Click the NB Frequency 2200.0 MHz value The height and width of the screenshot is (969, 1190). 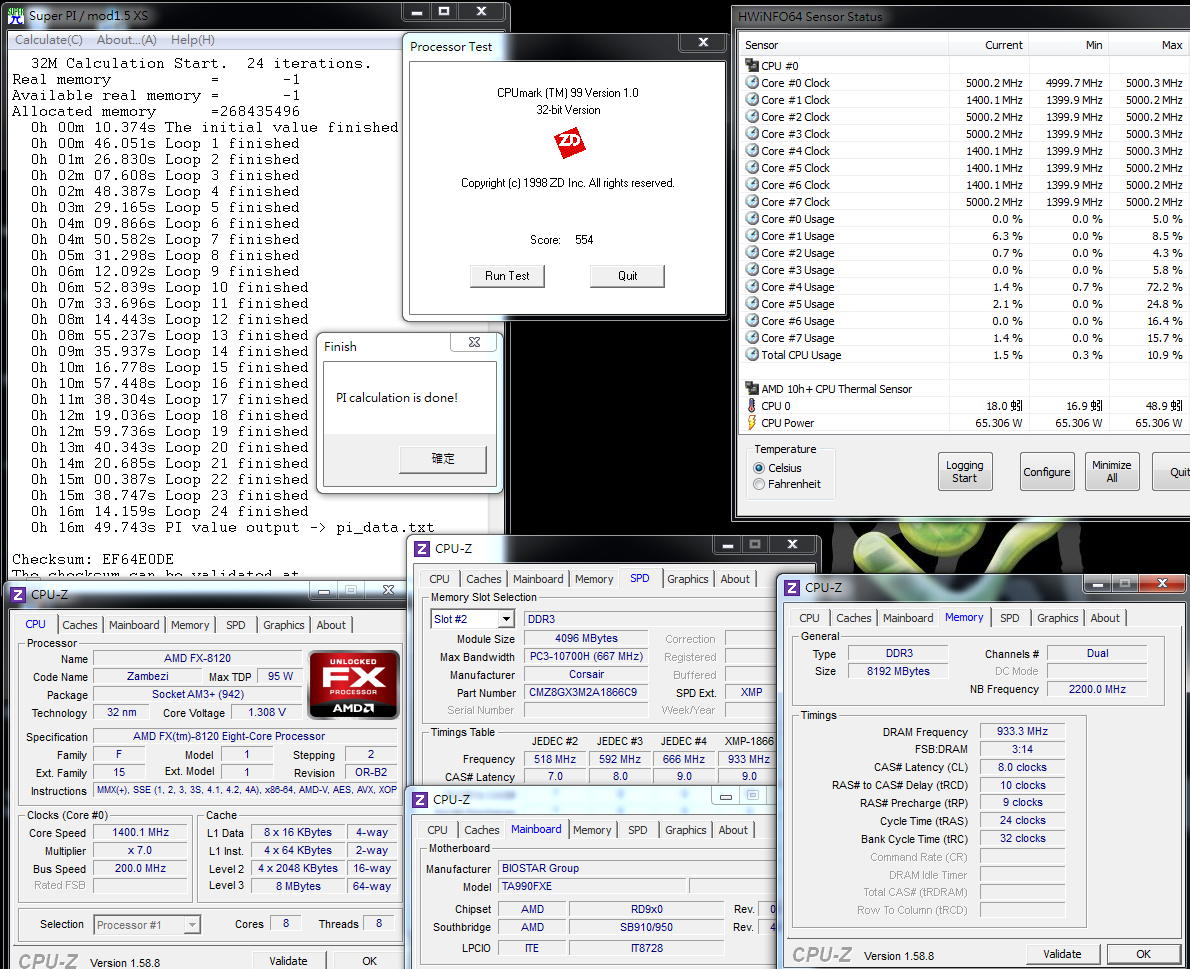[x=1097, y=689]
